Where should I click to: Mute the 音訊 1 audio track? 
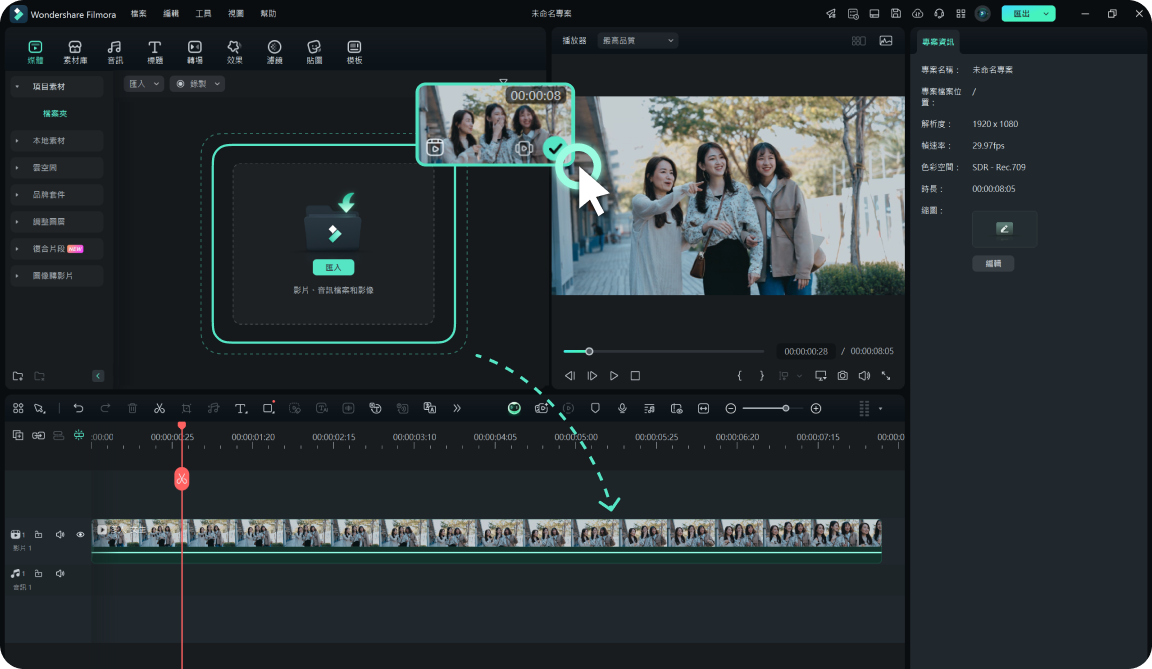tap(60, 574)
